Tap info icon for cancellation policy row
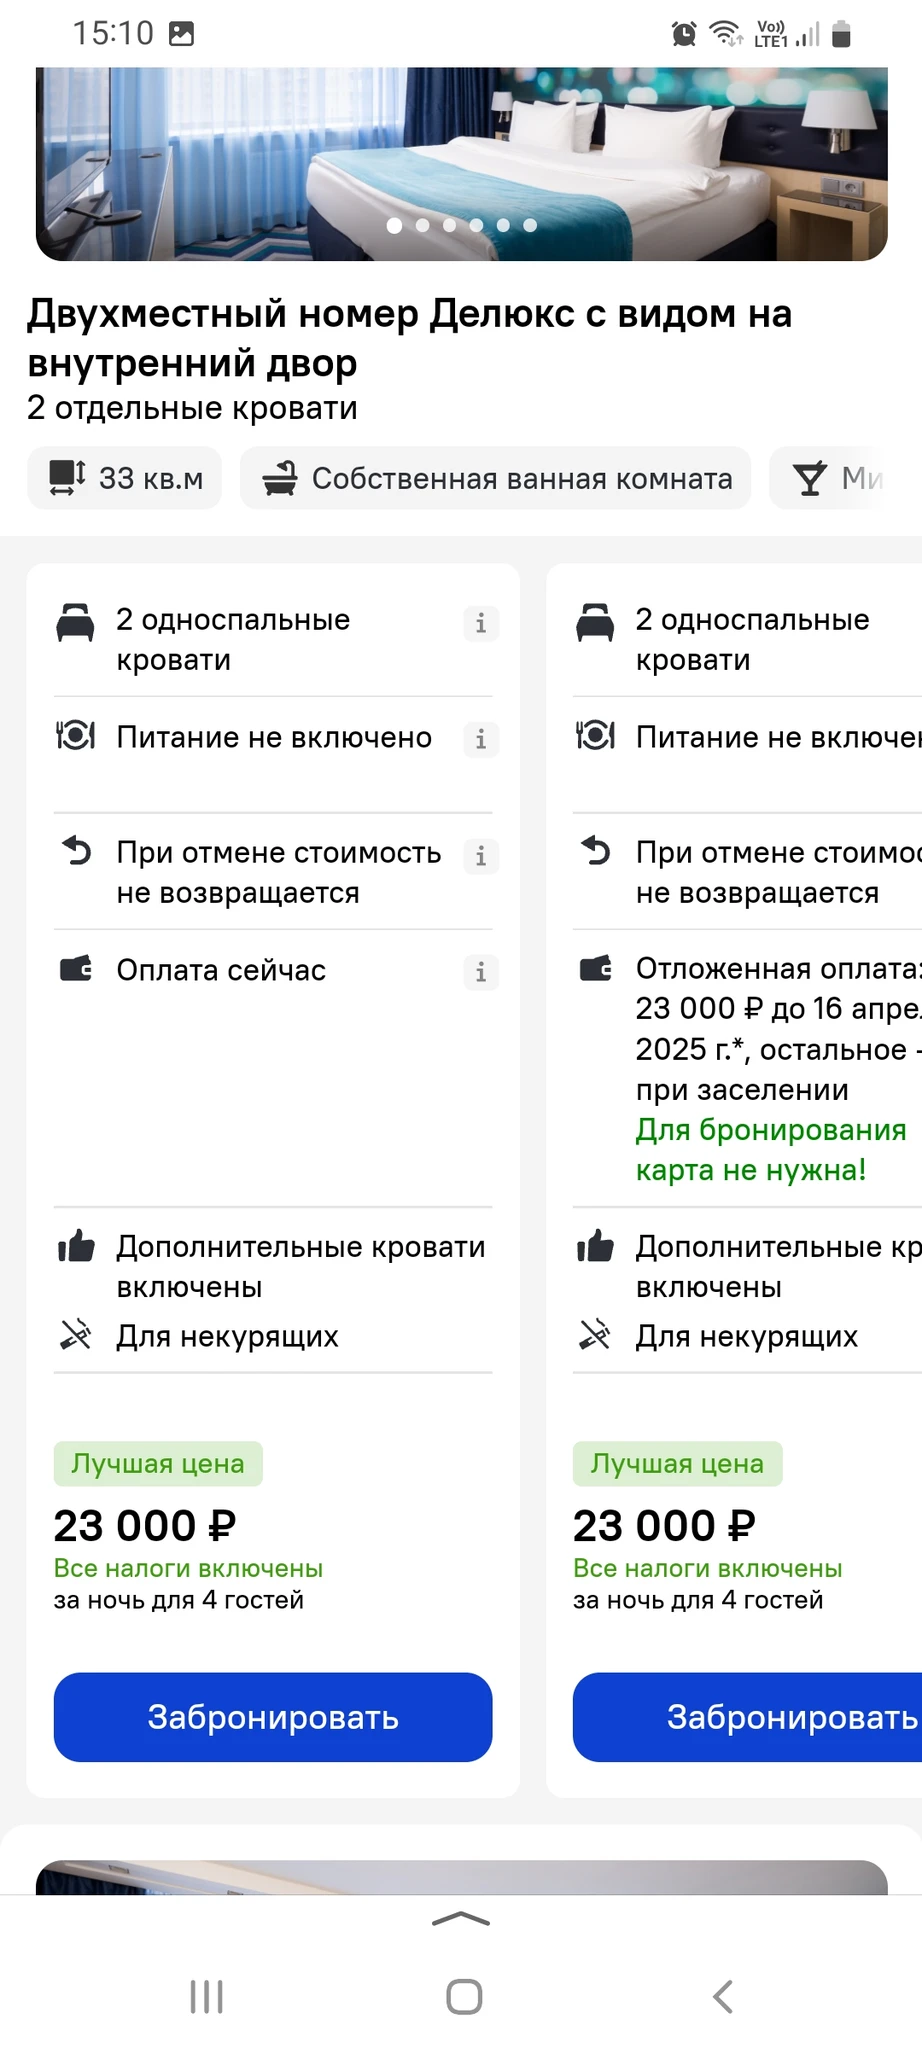The image size is (922, 2048). pyautogui.click(x=481, y=856)
